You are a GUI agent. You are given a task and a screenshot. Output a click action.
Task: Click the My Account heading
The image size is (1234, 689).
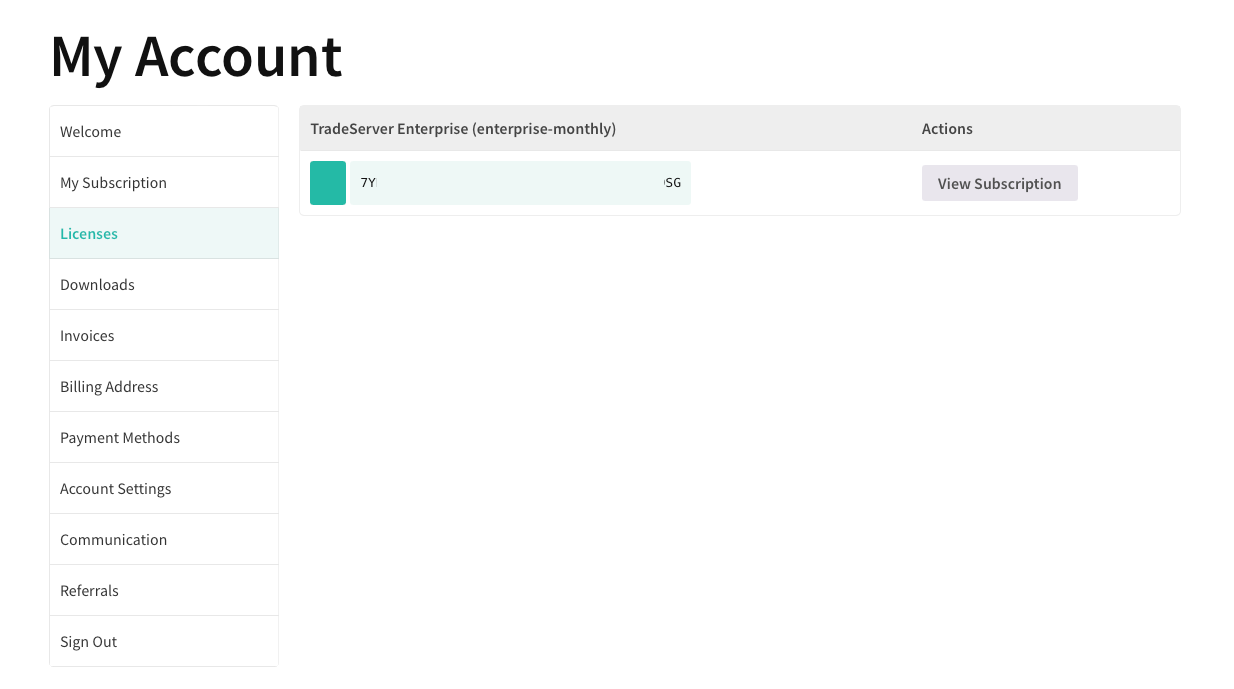(196, 58)
